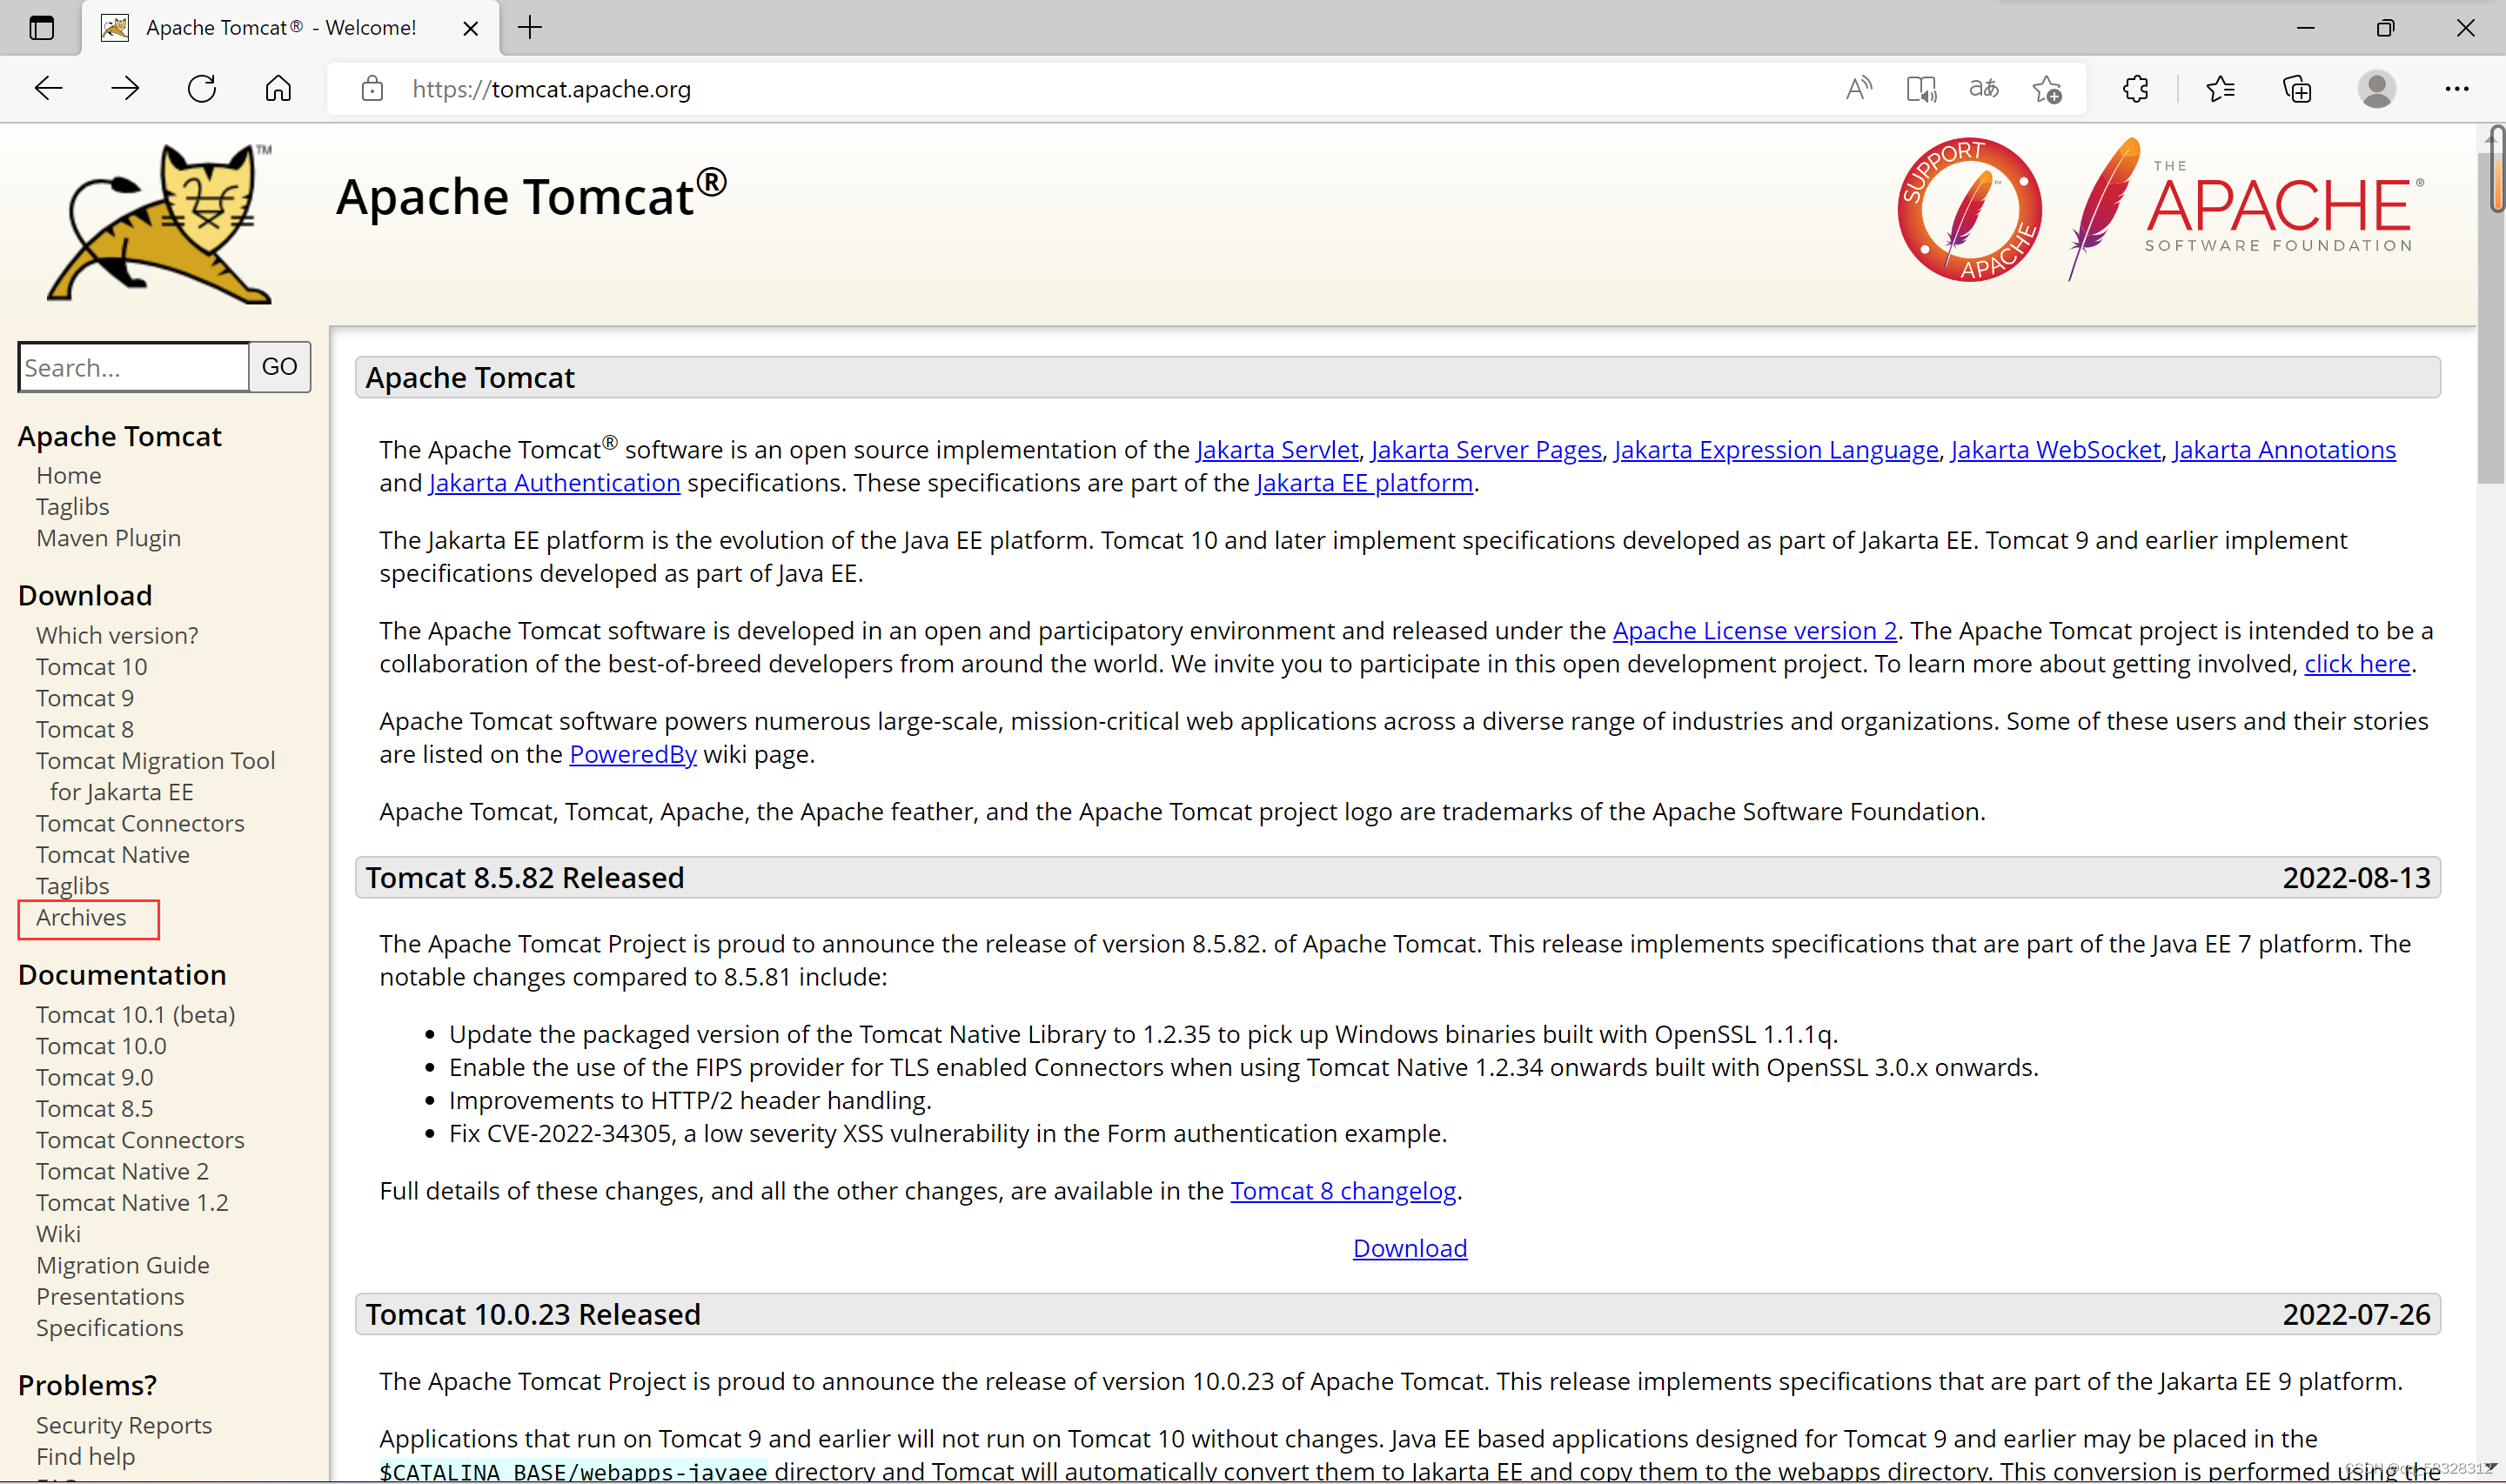Click the Translate page icon
2506x1484 pixels.
coord(1983,89)
